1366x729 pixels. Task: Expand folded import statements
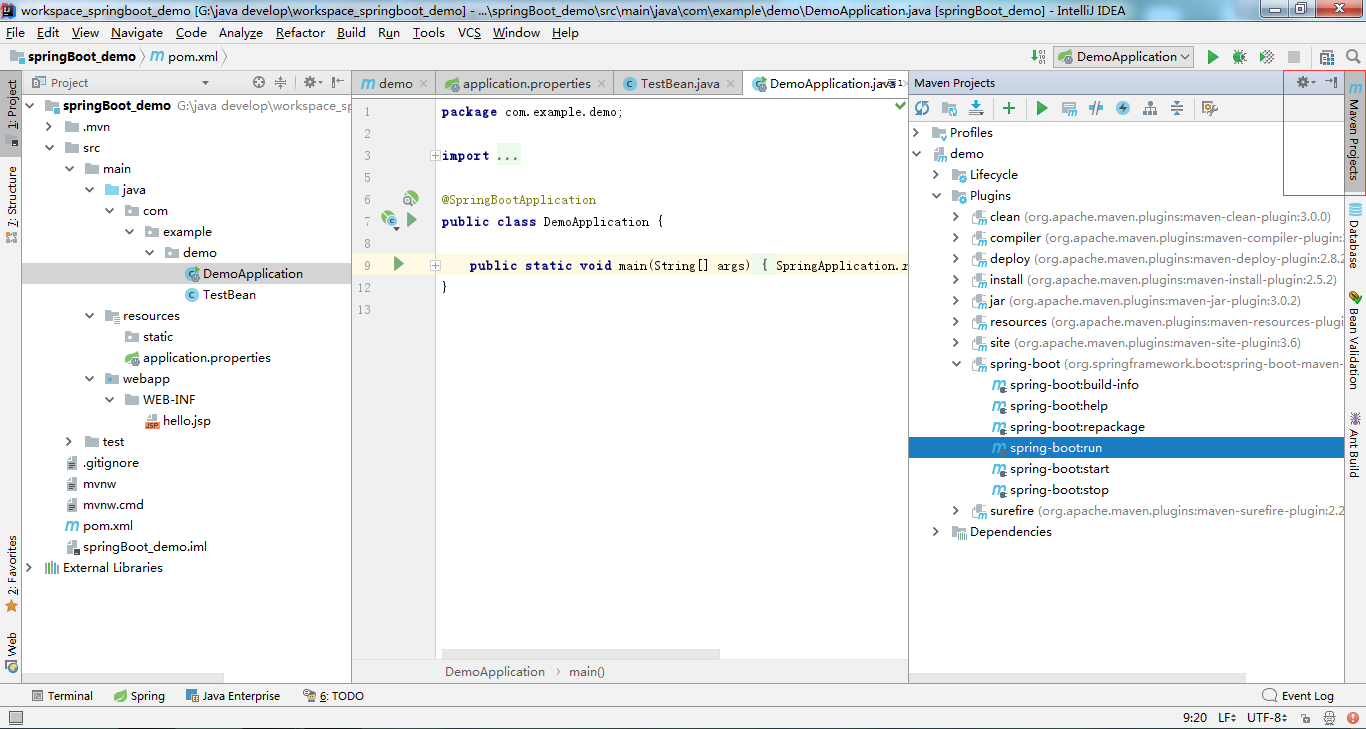click(434, 156)
